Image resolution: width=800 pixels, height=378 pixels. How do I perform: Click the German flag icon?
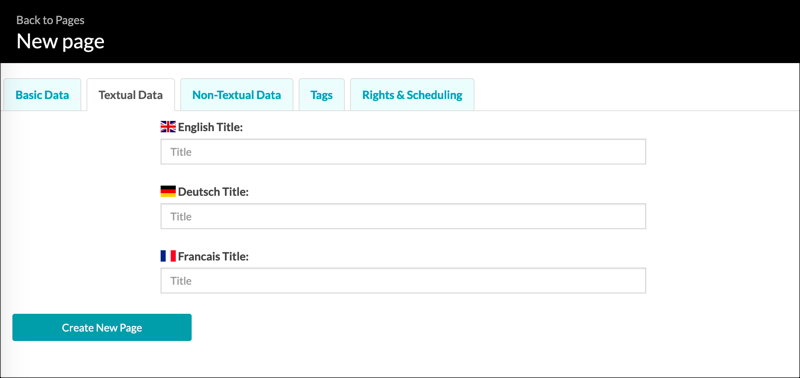[168, 191]
